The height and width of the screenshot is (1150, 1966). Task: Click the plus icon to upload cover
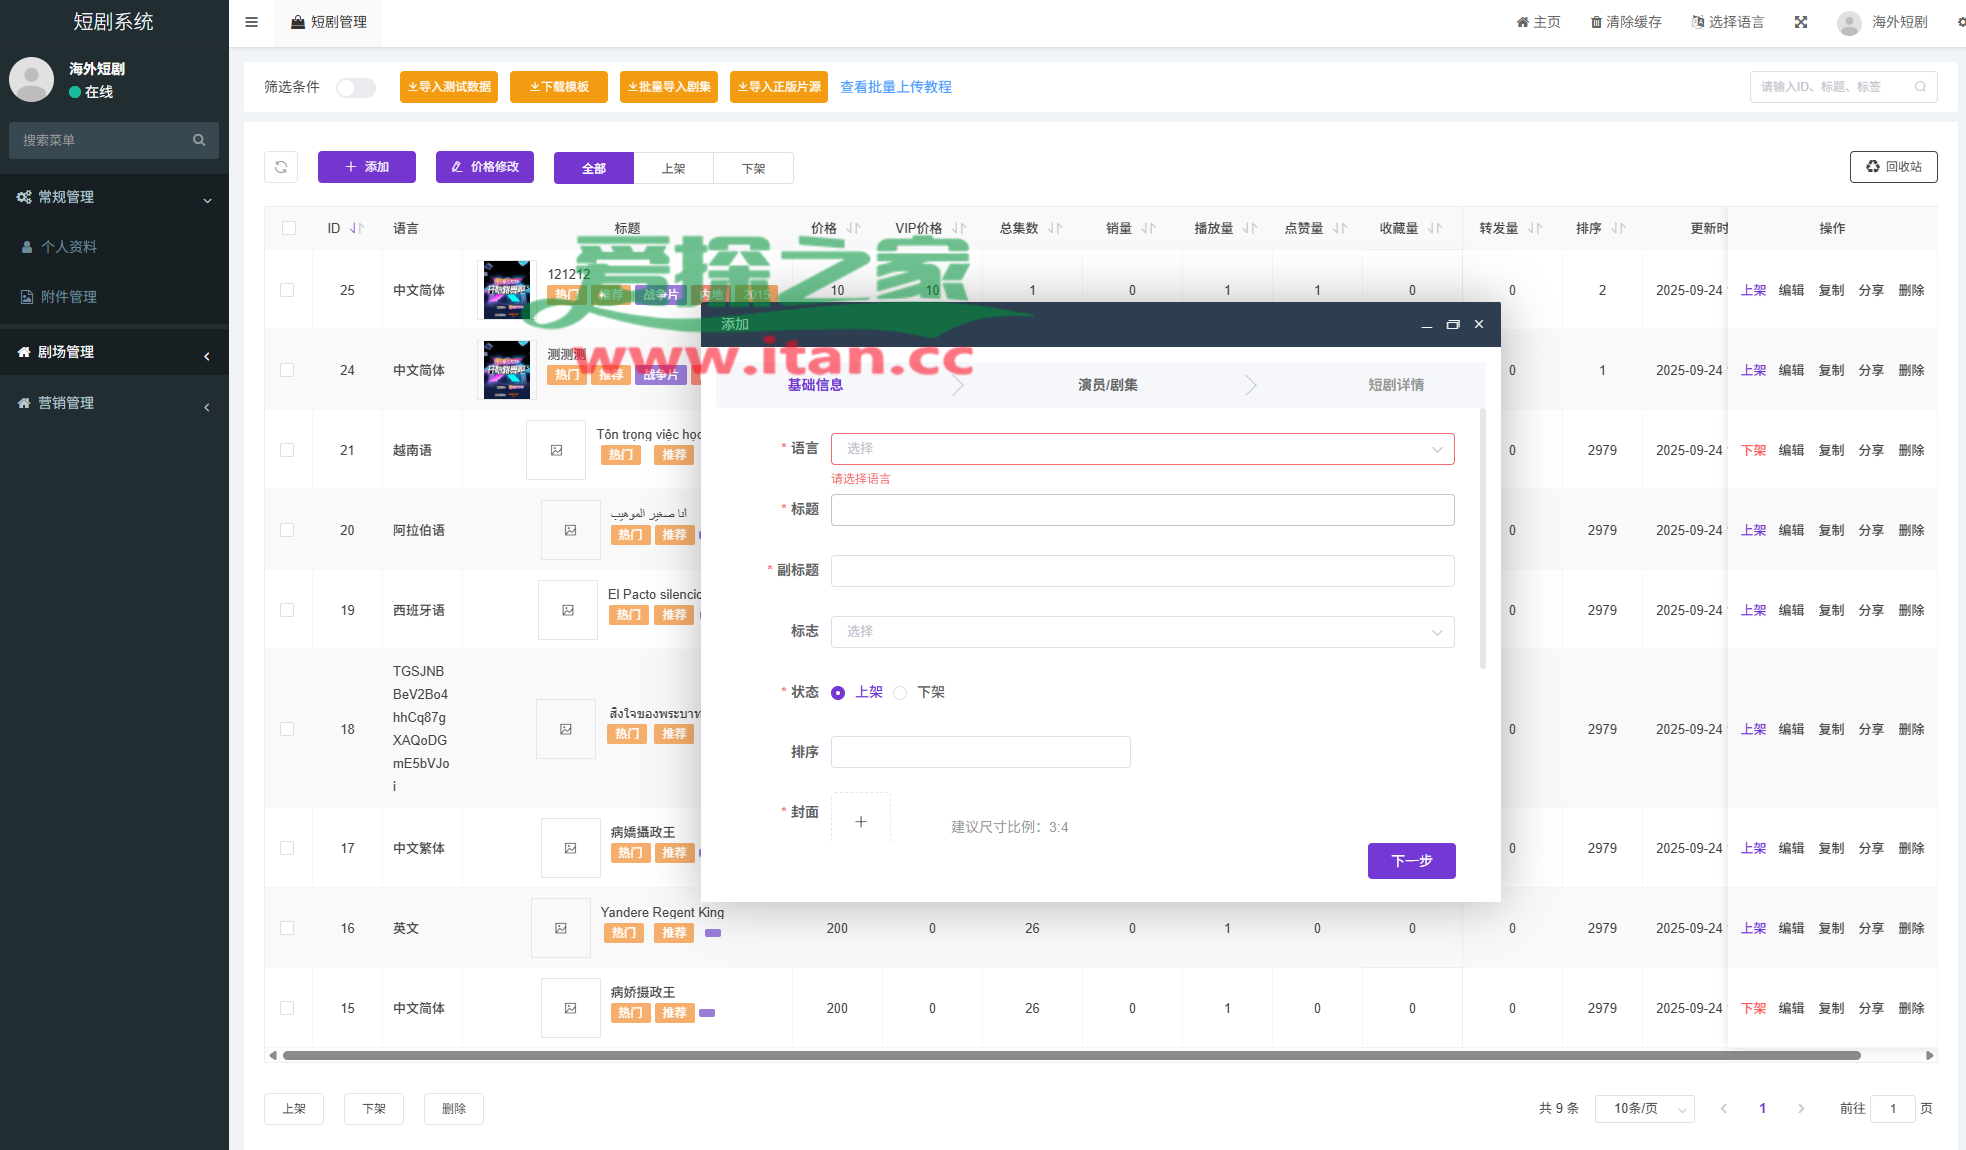point(860,822)
